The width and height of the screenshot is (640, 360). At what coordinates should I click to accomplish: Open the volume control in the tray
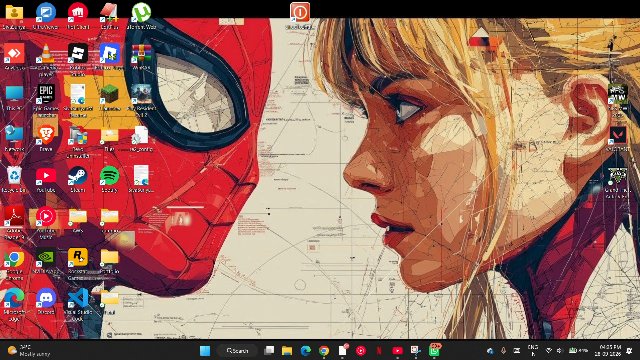click(560, 351)
